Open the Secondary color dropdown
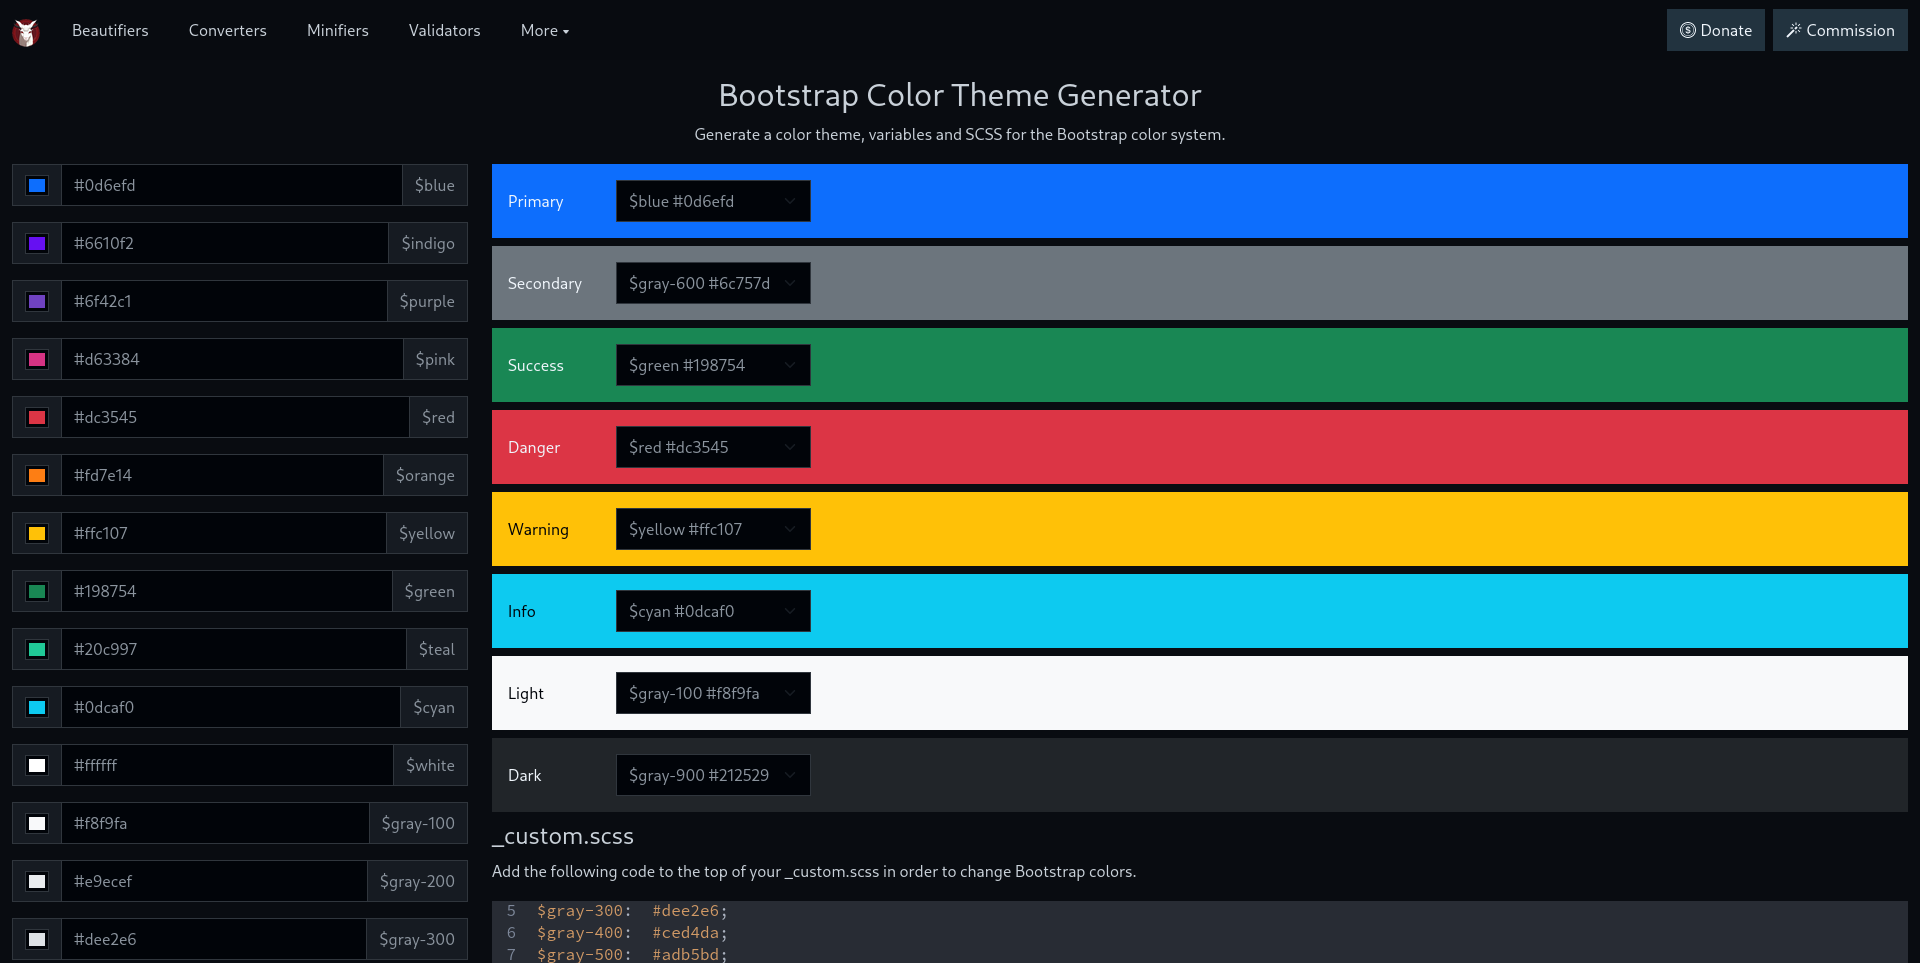The height and width of the screenshot is (963, 1920). tap(713, 283)
